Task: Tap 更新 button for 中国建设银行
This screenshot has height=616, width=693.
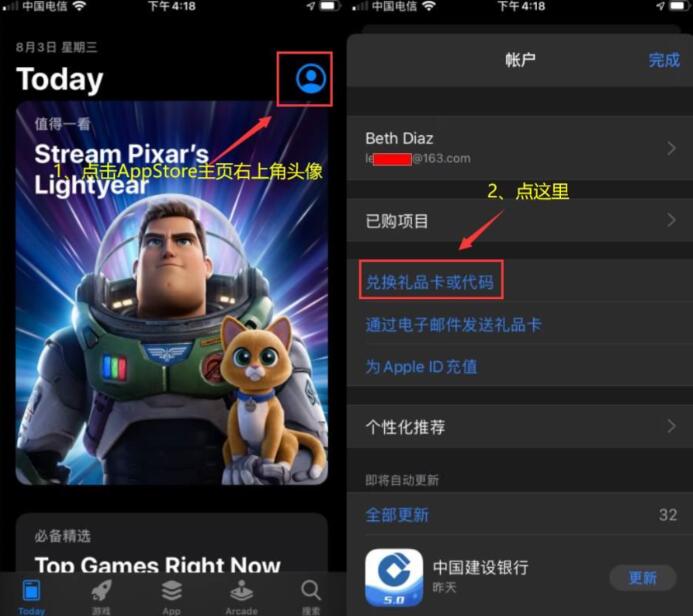Action: [643, 577]
